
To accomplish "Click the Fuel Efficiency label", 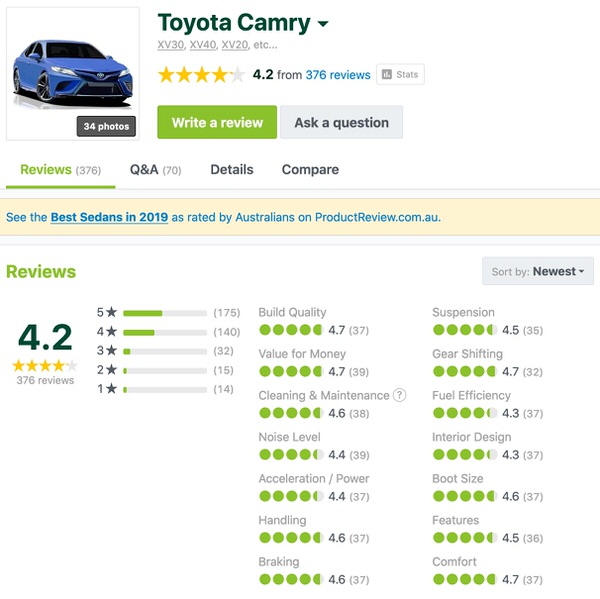I will click(471, 395).
